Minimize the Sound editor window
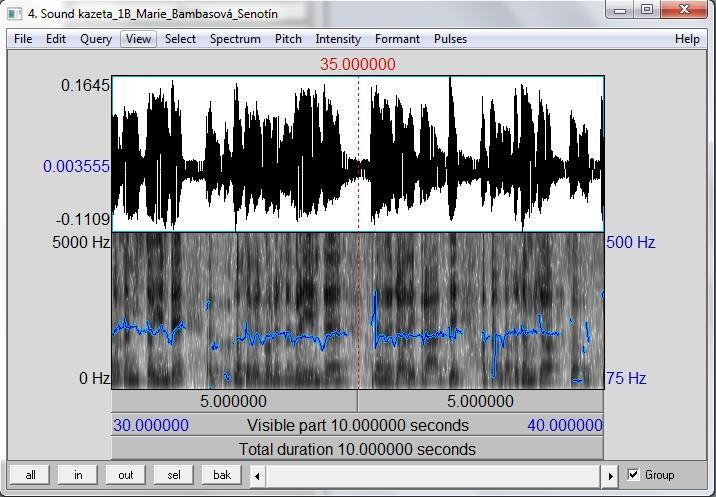The height and width of the screenshot is (497, 716). click(620, 9)
